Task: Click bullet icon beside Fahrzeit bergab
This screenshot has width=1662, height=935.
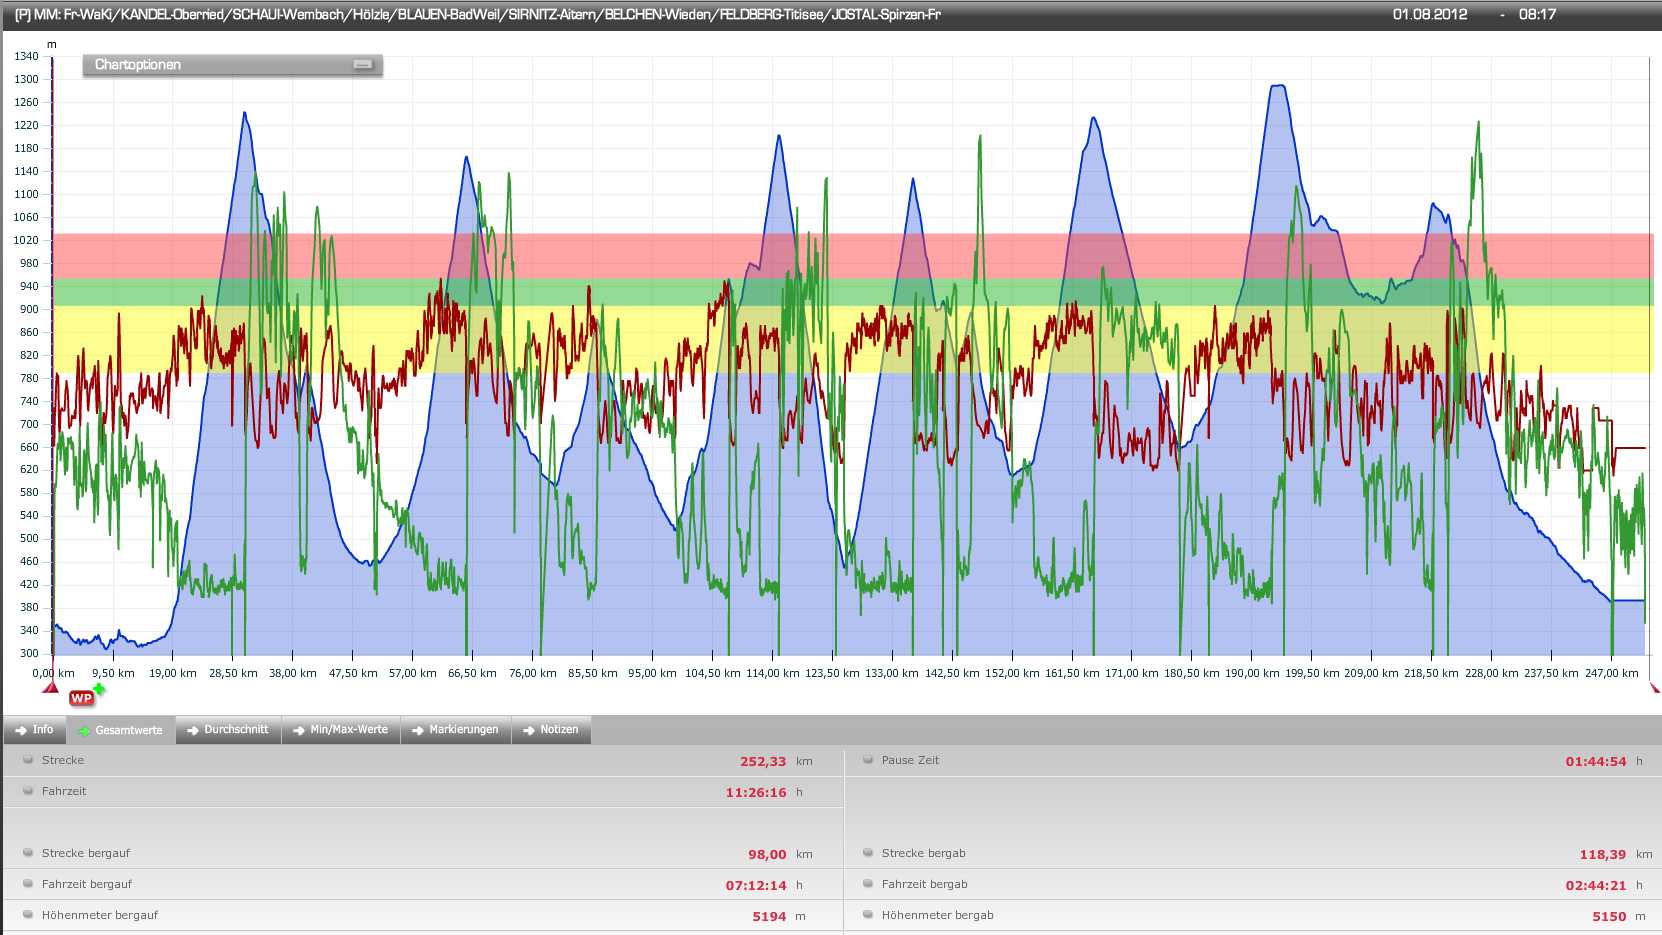Action: tap(868, 884)
